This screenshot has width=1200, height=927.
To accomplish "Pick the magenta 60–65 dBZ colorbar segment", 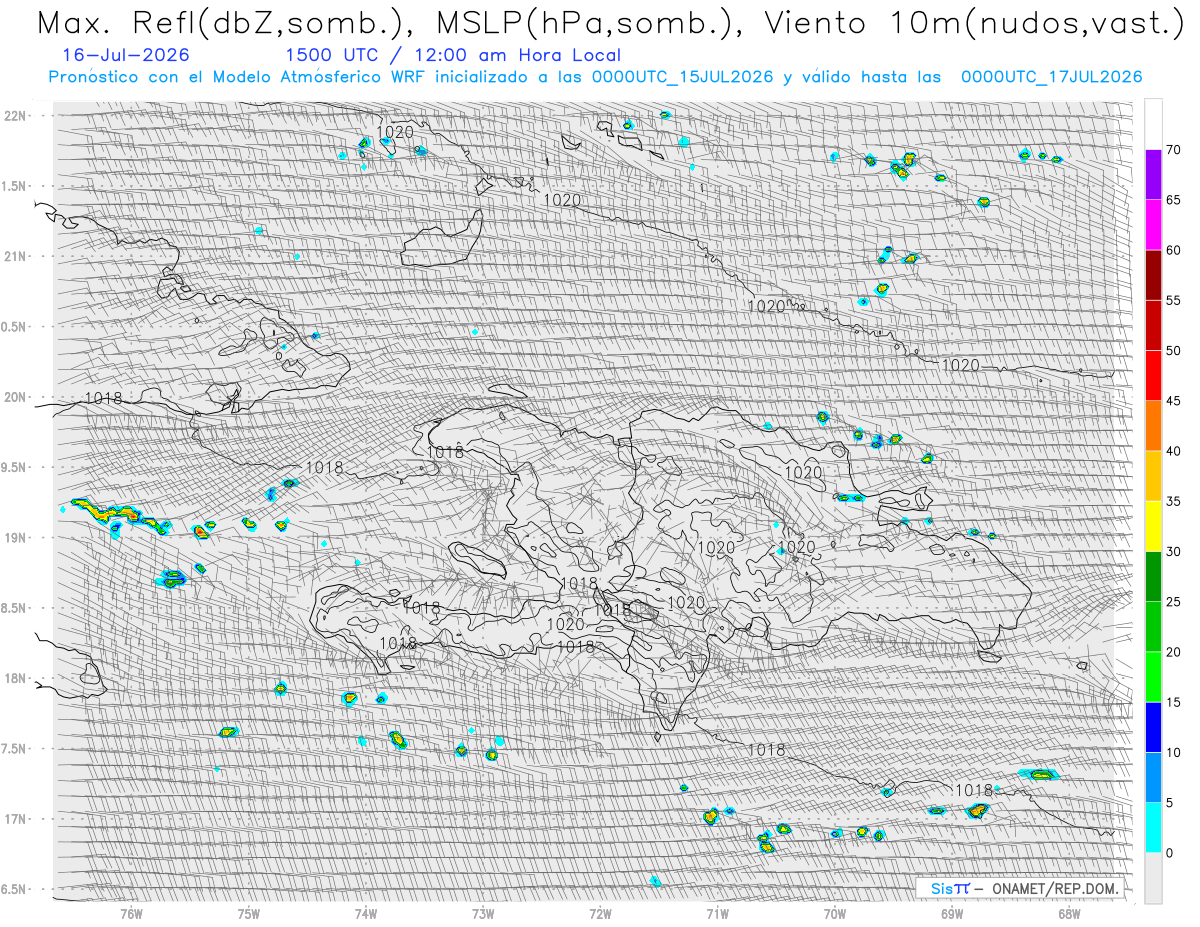I will [x=1153, y=224].
